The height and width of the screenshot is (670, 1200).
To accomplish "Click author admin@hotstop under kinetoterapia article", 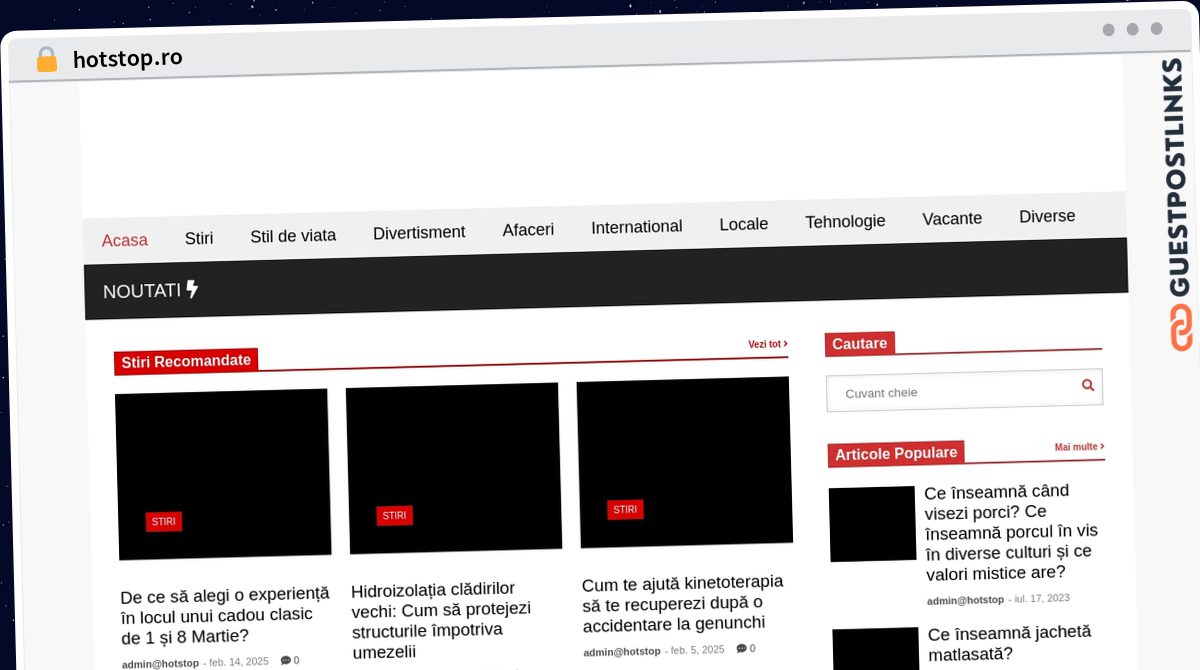I will click(x=622, y=651).
